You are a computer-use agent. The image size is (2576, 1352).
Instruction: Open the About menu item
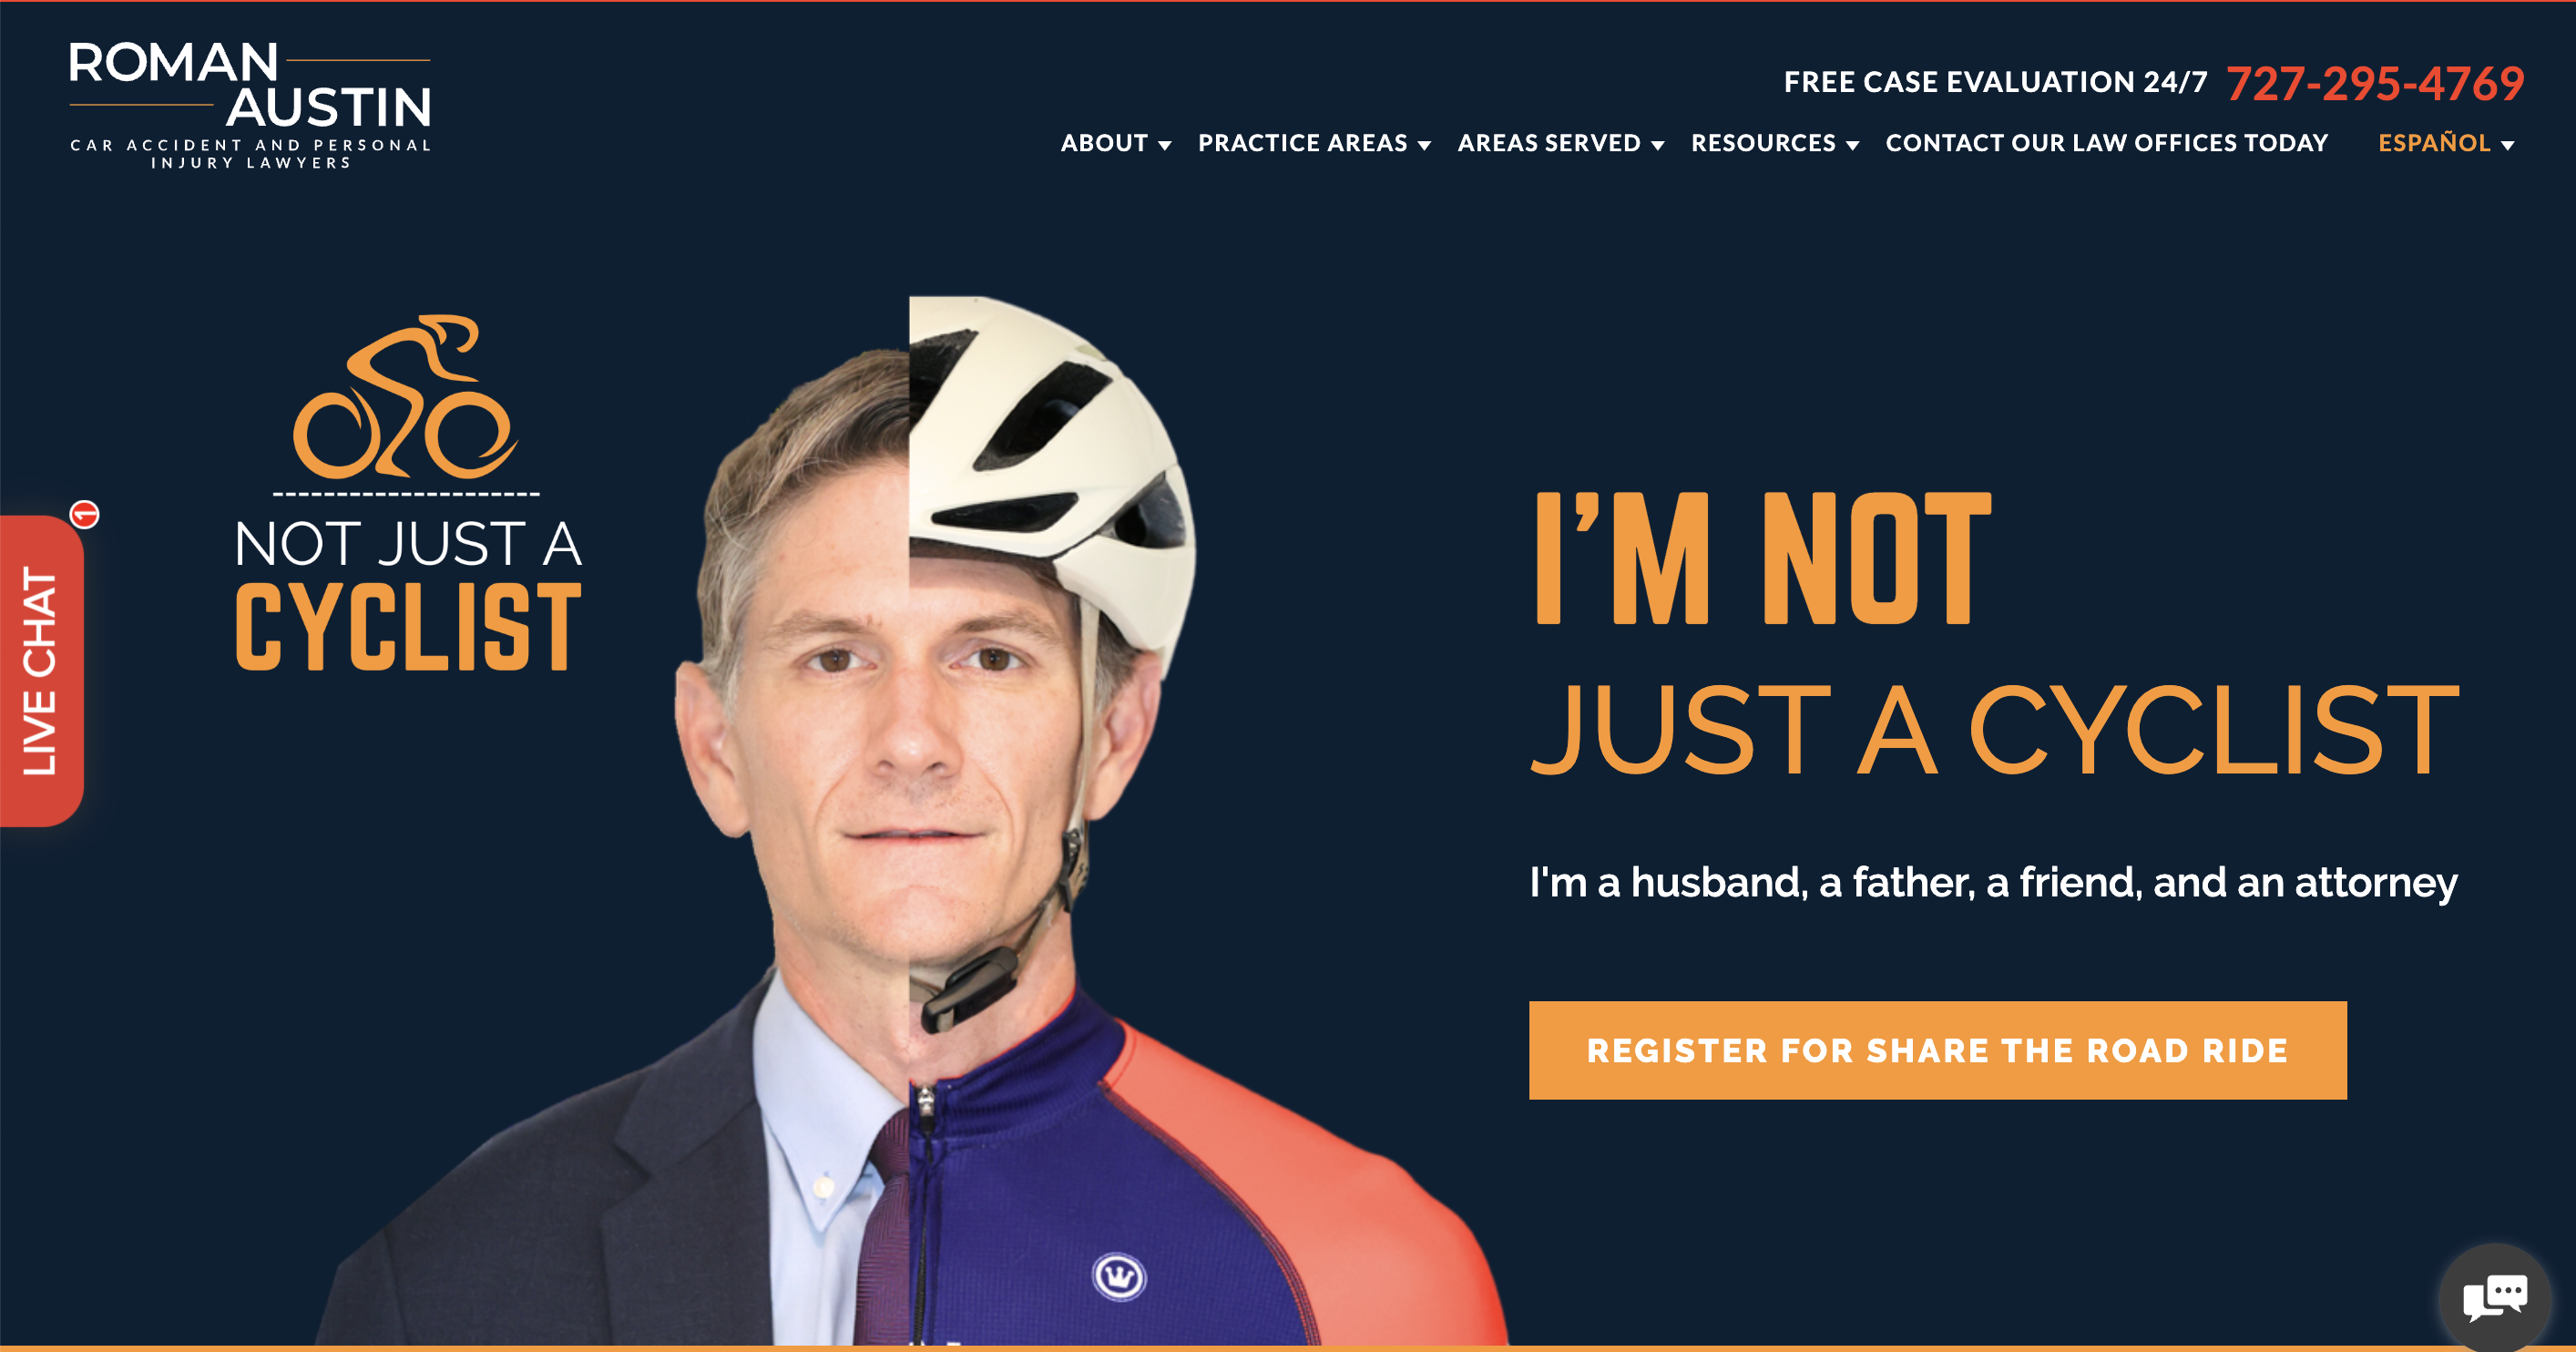tap(1104, 143)
